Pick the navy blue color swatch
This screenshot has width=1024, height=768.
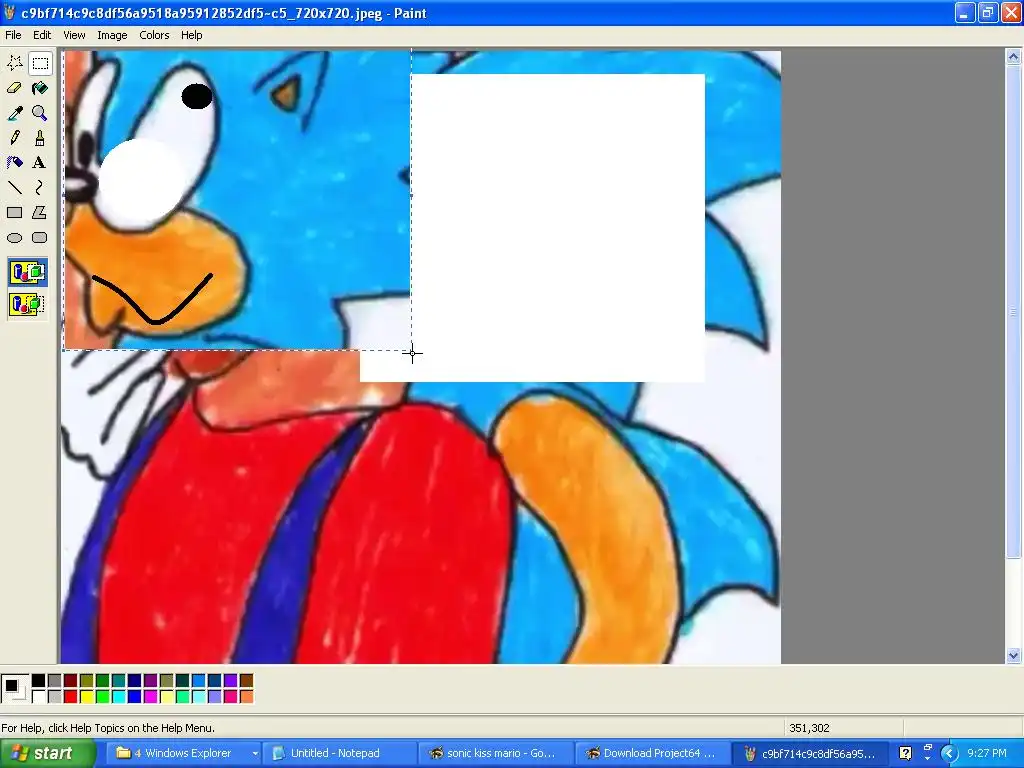[x=135, y=681]
